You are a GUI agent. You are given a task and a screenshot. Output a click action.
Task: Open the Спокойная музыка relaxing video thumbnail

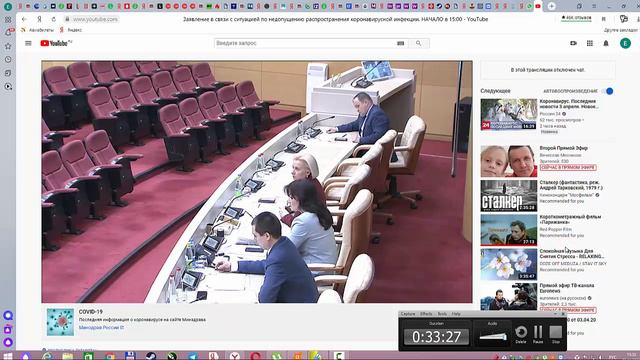click(x=509, y=264)
